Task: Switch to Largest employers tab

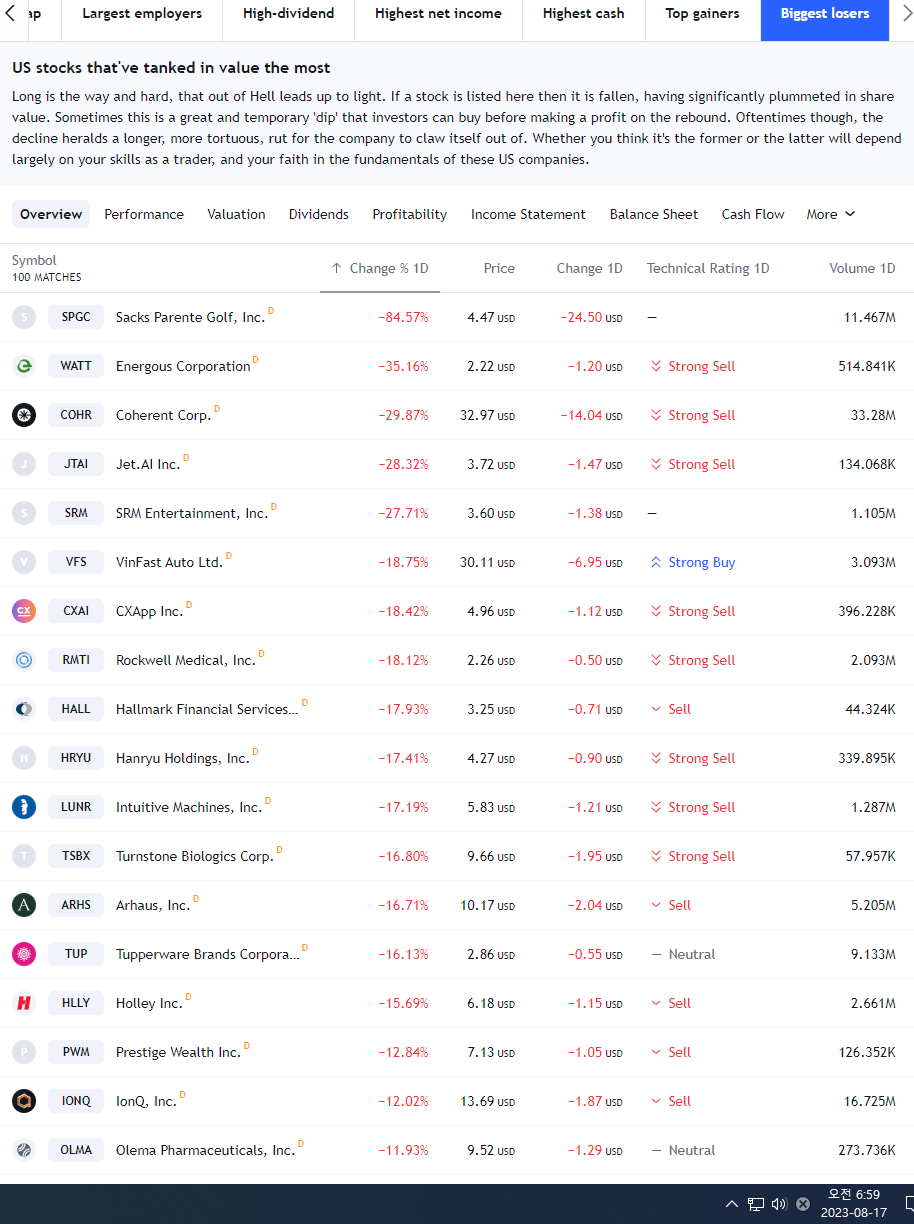Action: pyautogui.click(x=142, y=14)
